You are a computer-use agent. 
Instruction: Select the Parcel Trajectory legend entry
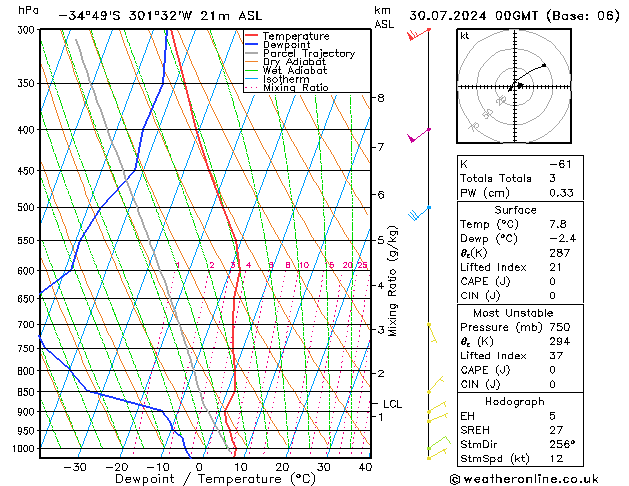[x=300, y=54]
